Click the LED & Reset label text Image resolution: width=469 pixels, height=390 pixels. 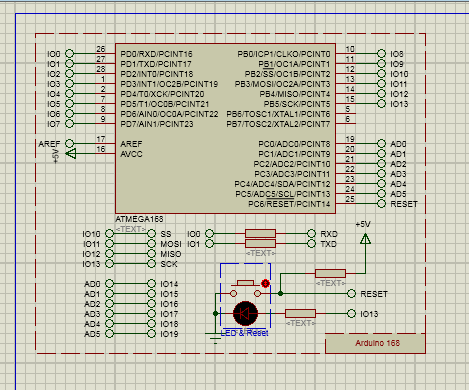coord(244,333)
